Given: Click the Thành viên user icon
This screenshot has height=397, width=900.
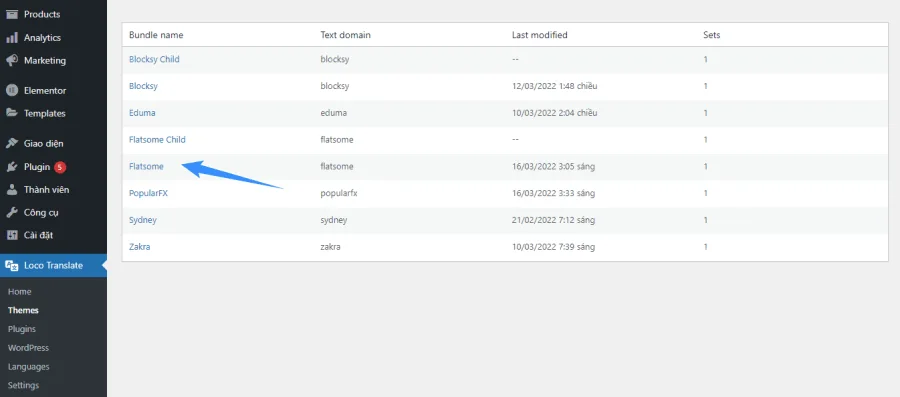Looking at the screenshot, I should (11, 190).
